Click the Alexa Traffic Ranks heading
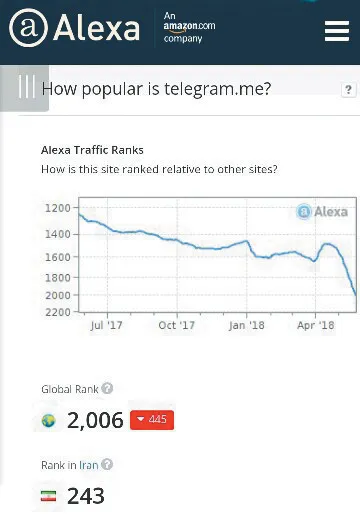This screenshot has width=360, height=514. pyautogui.click(x=92, y=150)
